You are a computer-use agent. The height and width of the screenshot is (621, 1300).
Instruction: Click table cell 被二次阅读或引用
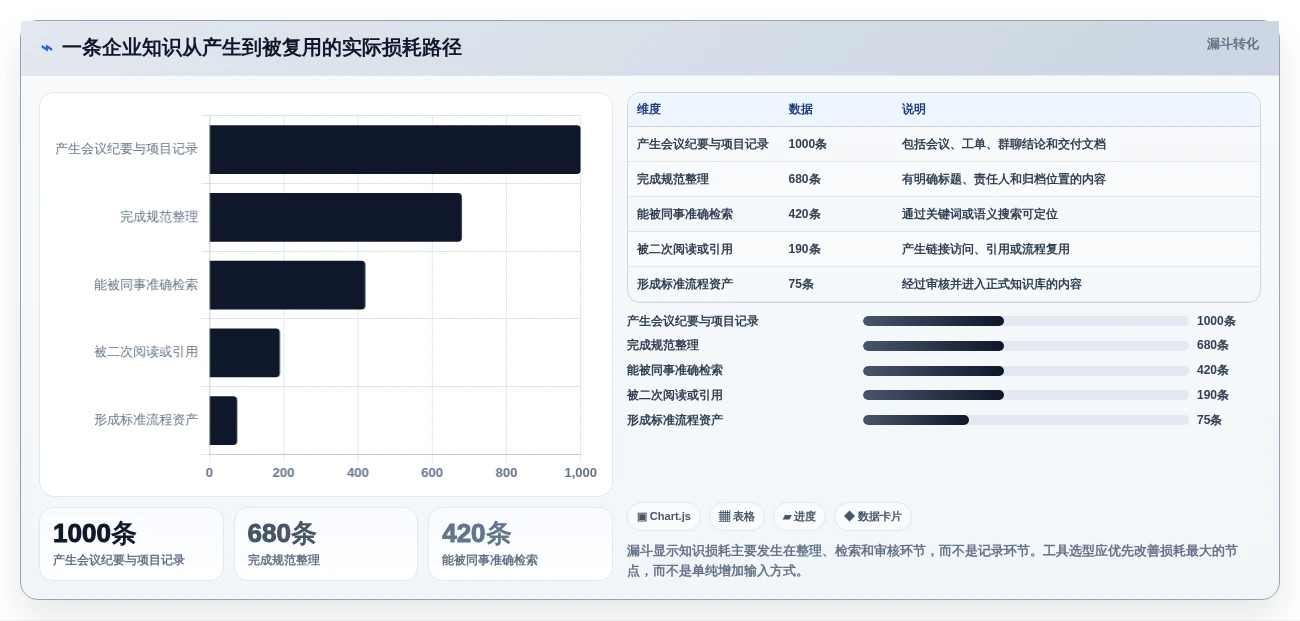click(685, 249)
